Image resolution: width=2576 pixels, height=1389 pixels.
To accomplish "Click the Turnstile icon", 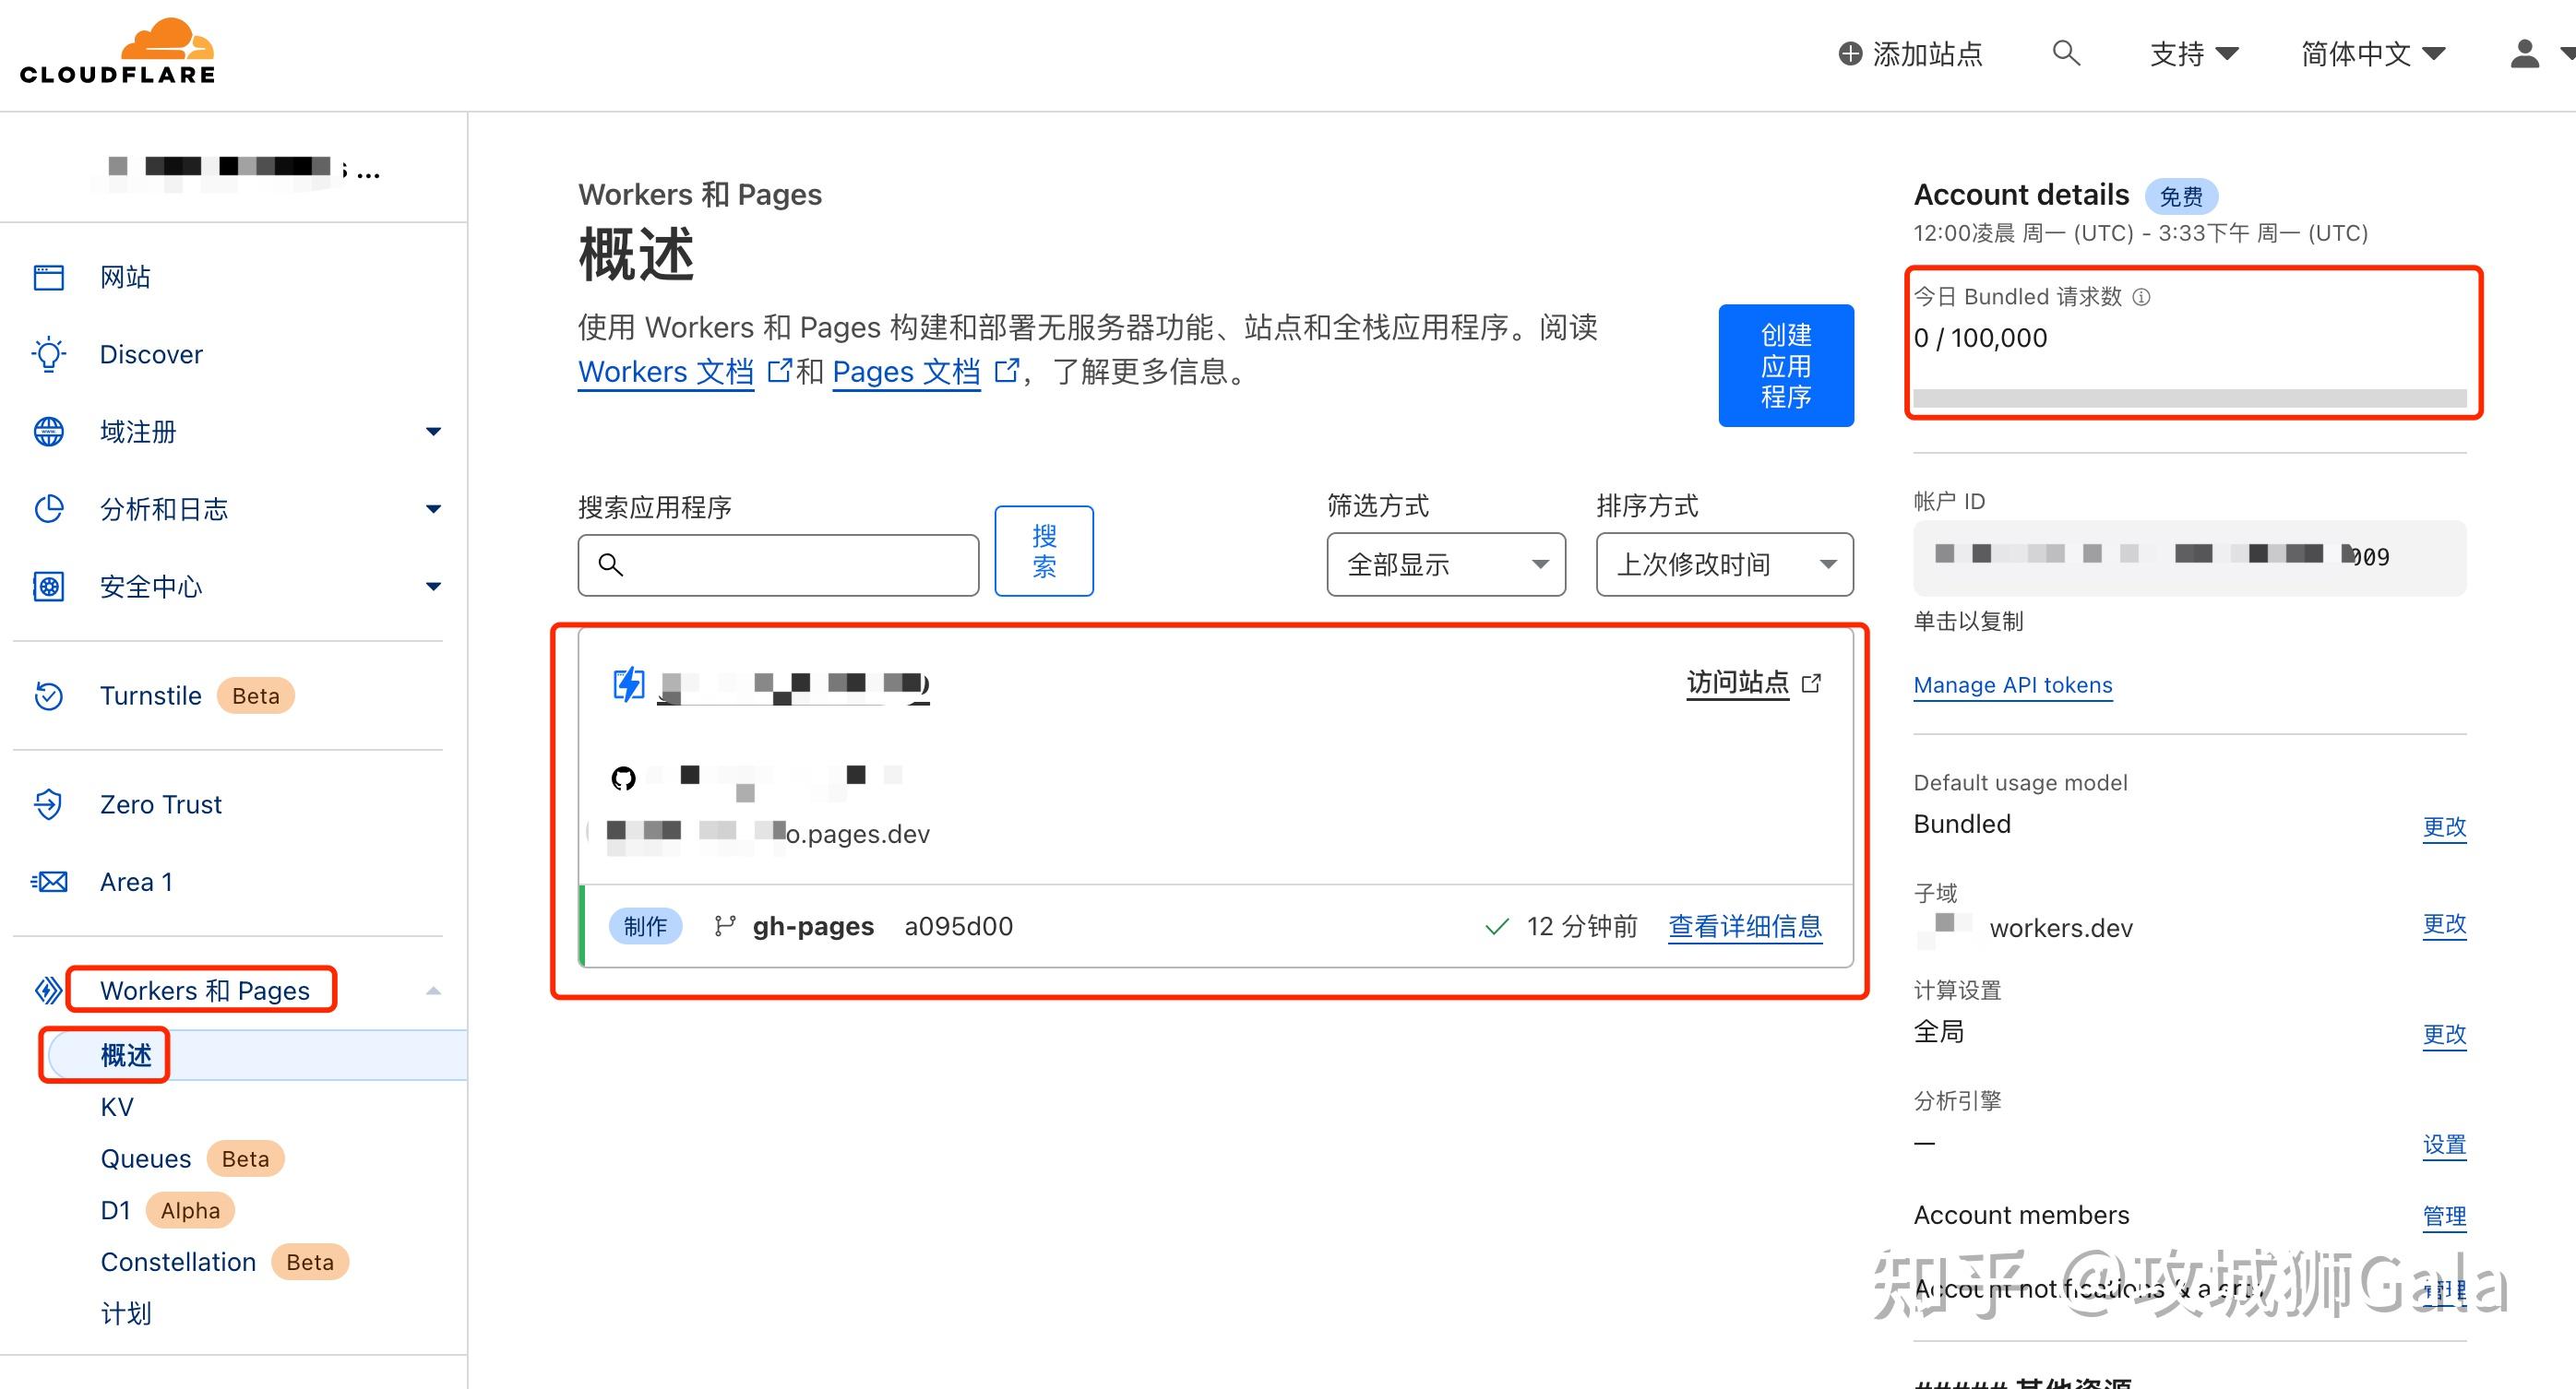I will pyautogui.click(x=48, y=696).
